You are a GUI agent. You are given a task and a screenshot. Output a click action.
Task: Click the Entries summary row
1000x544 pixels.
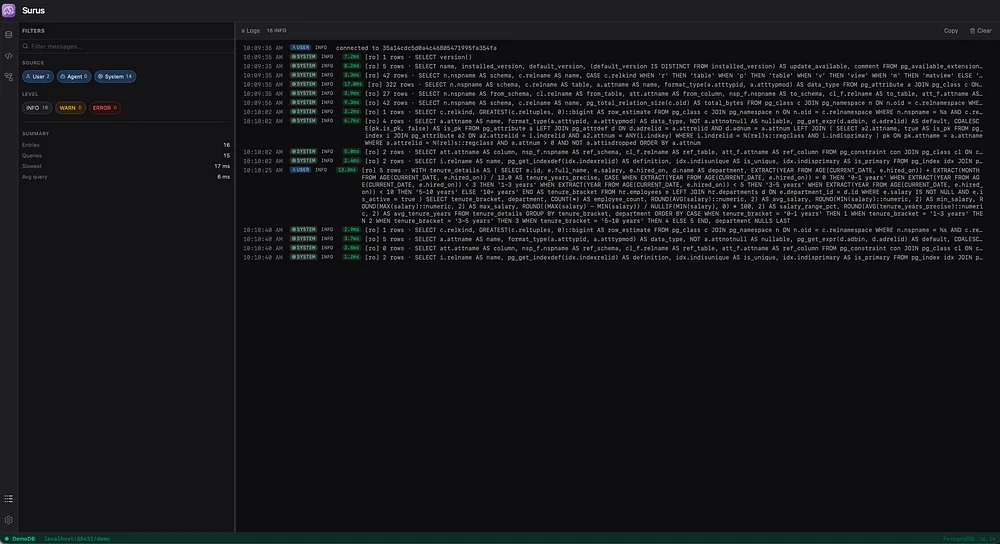point(126,145)
